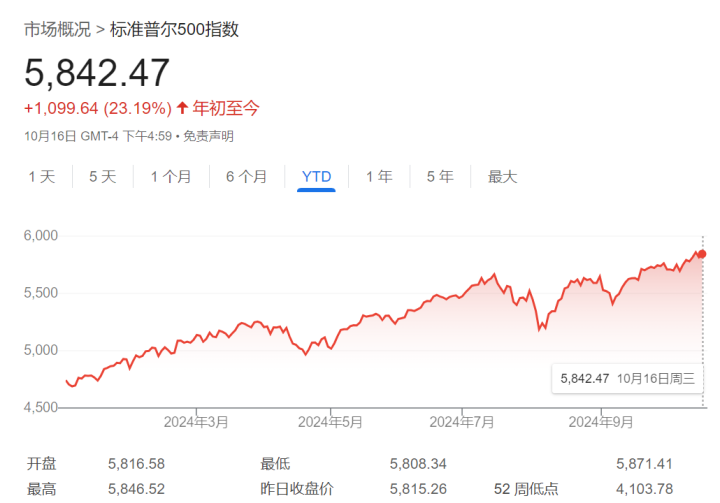Click the 5,871.41 value
The width and height of the screenshot is (720, 503).
645,464
